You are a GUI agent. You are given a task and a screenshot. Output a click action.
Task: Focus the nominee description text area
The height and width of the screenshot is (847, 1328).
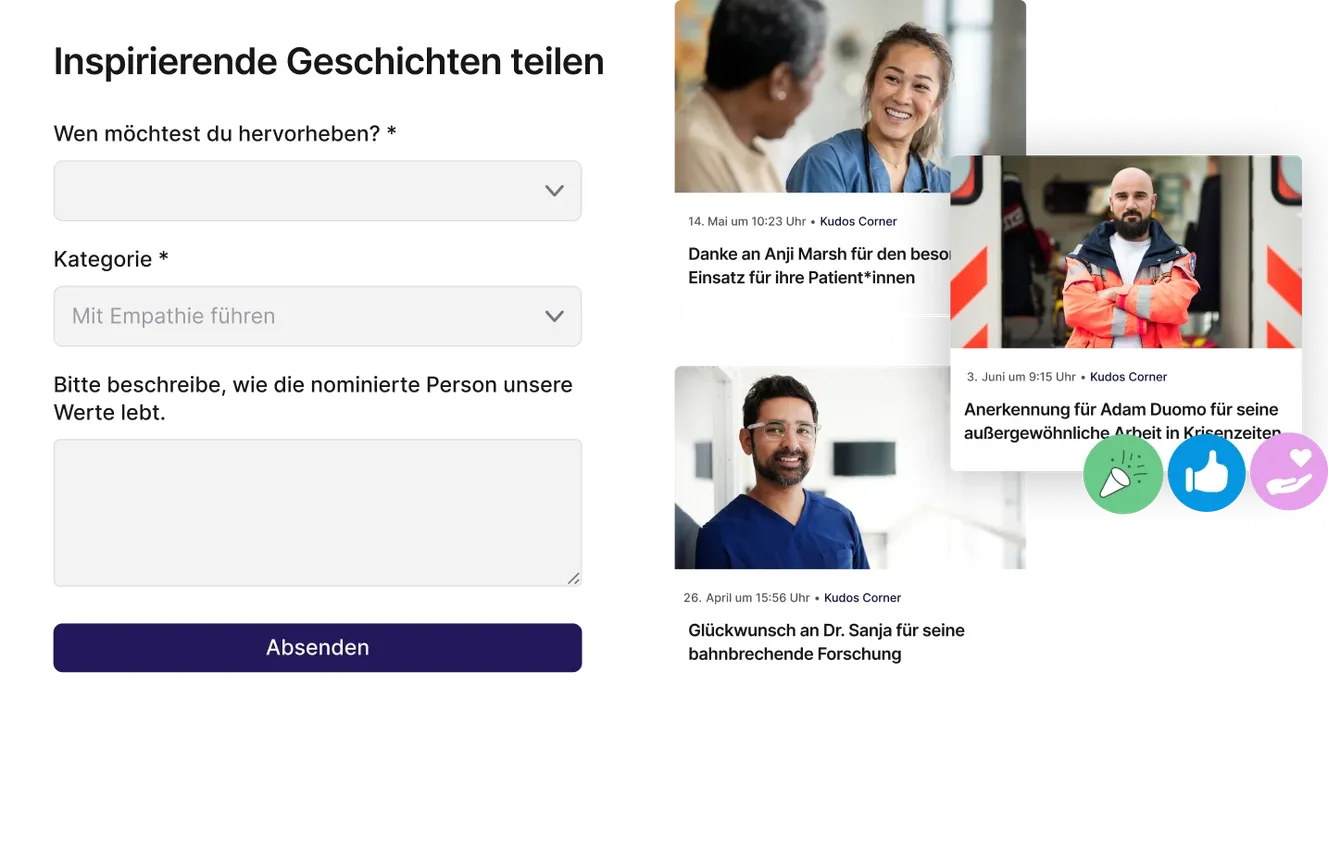point(317,513)
